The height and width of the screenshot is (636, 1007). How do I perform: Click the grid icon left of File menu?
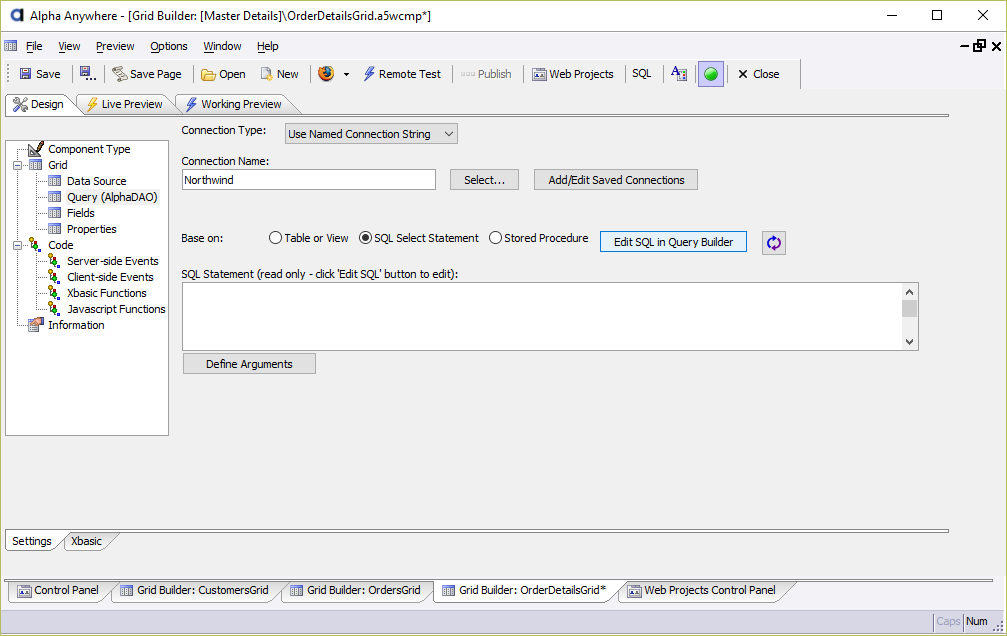[11, 46]
